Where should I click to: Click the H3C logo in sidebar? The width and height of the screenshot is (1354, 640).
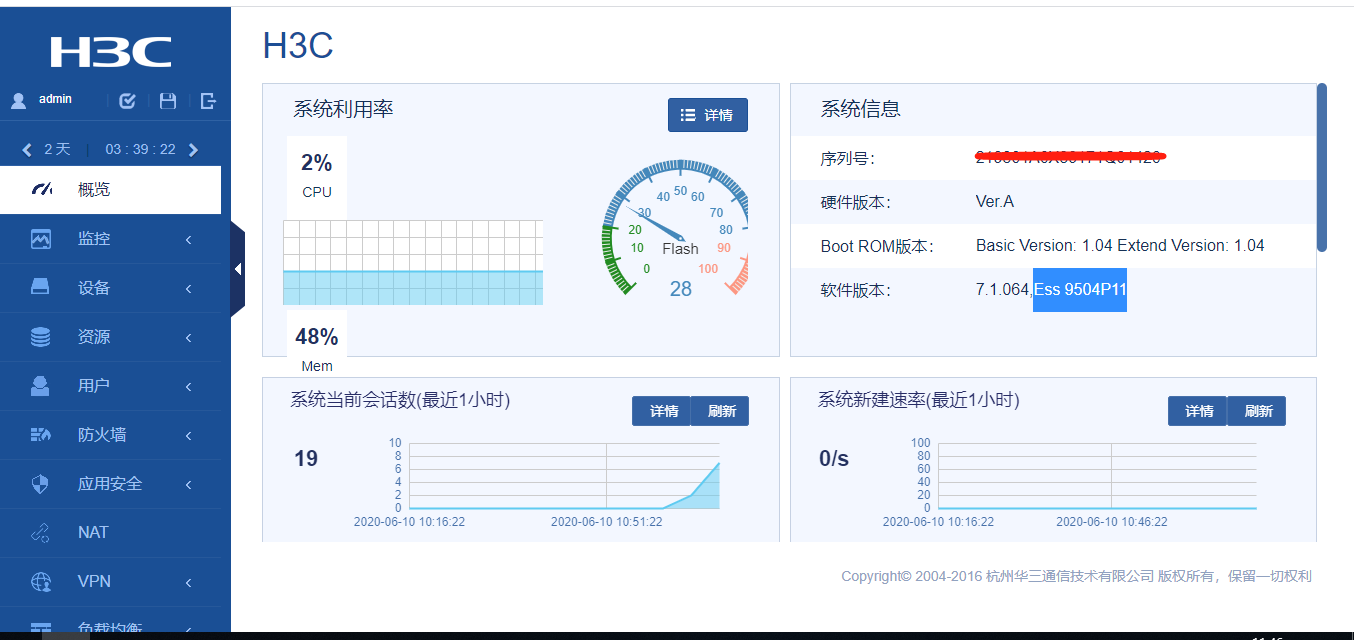pos(111,52)
